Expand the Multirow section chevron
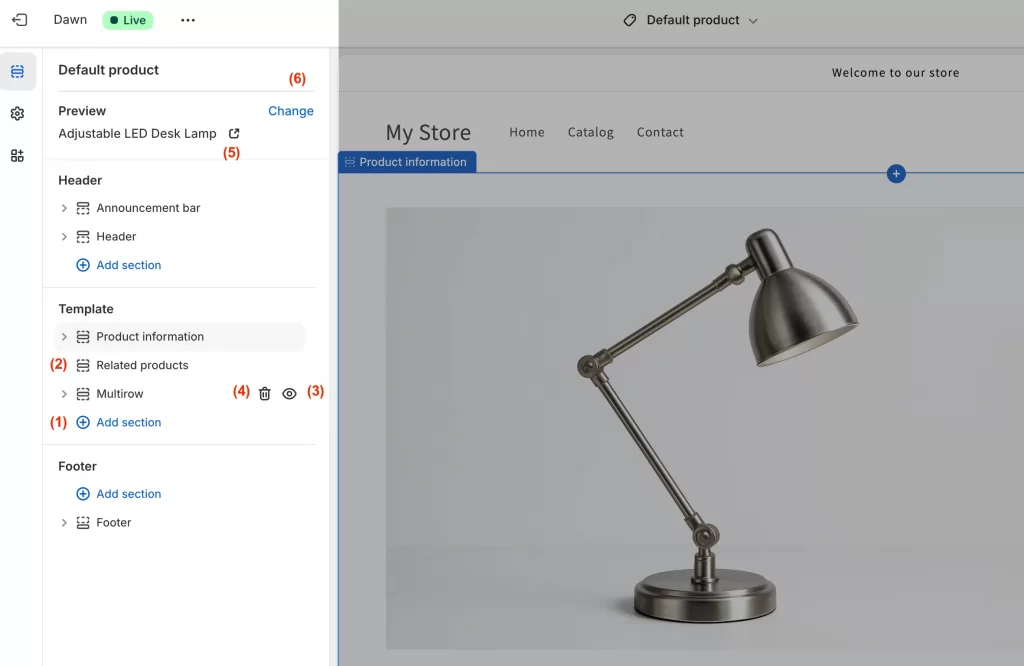 (64, 394)
